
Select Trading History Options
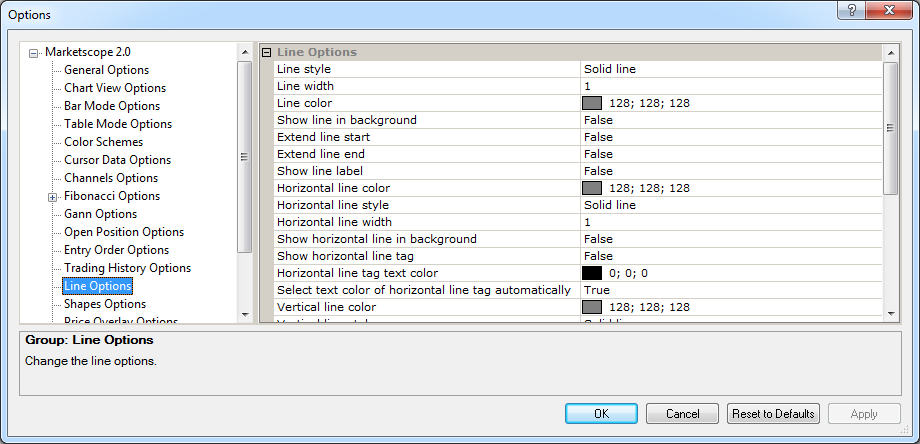coord(127,268)
